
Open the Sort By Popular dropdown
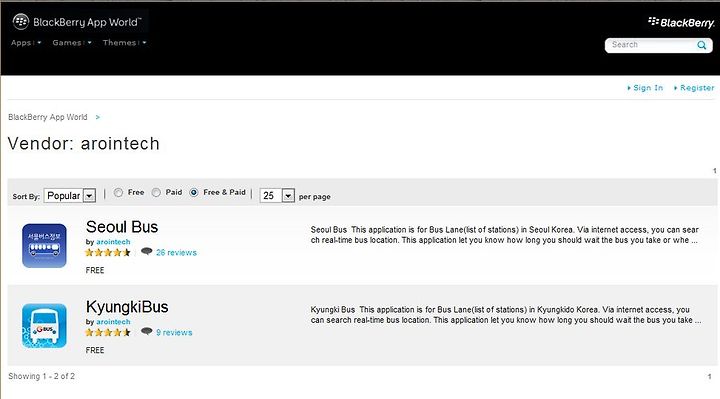pos(70,196)
